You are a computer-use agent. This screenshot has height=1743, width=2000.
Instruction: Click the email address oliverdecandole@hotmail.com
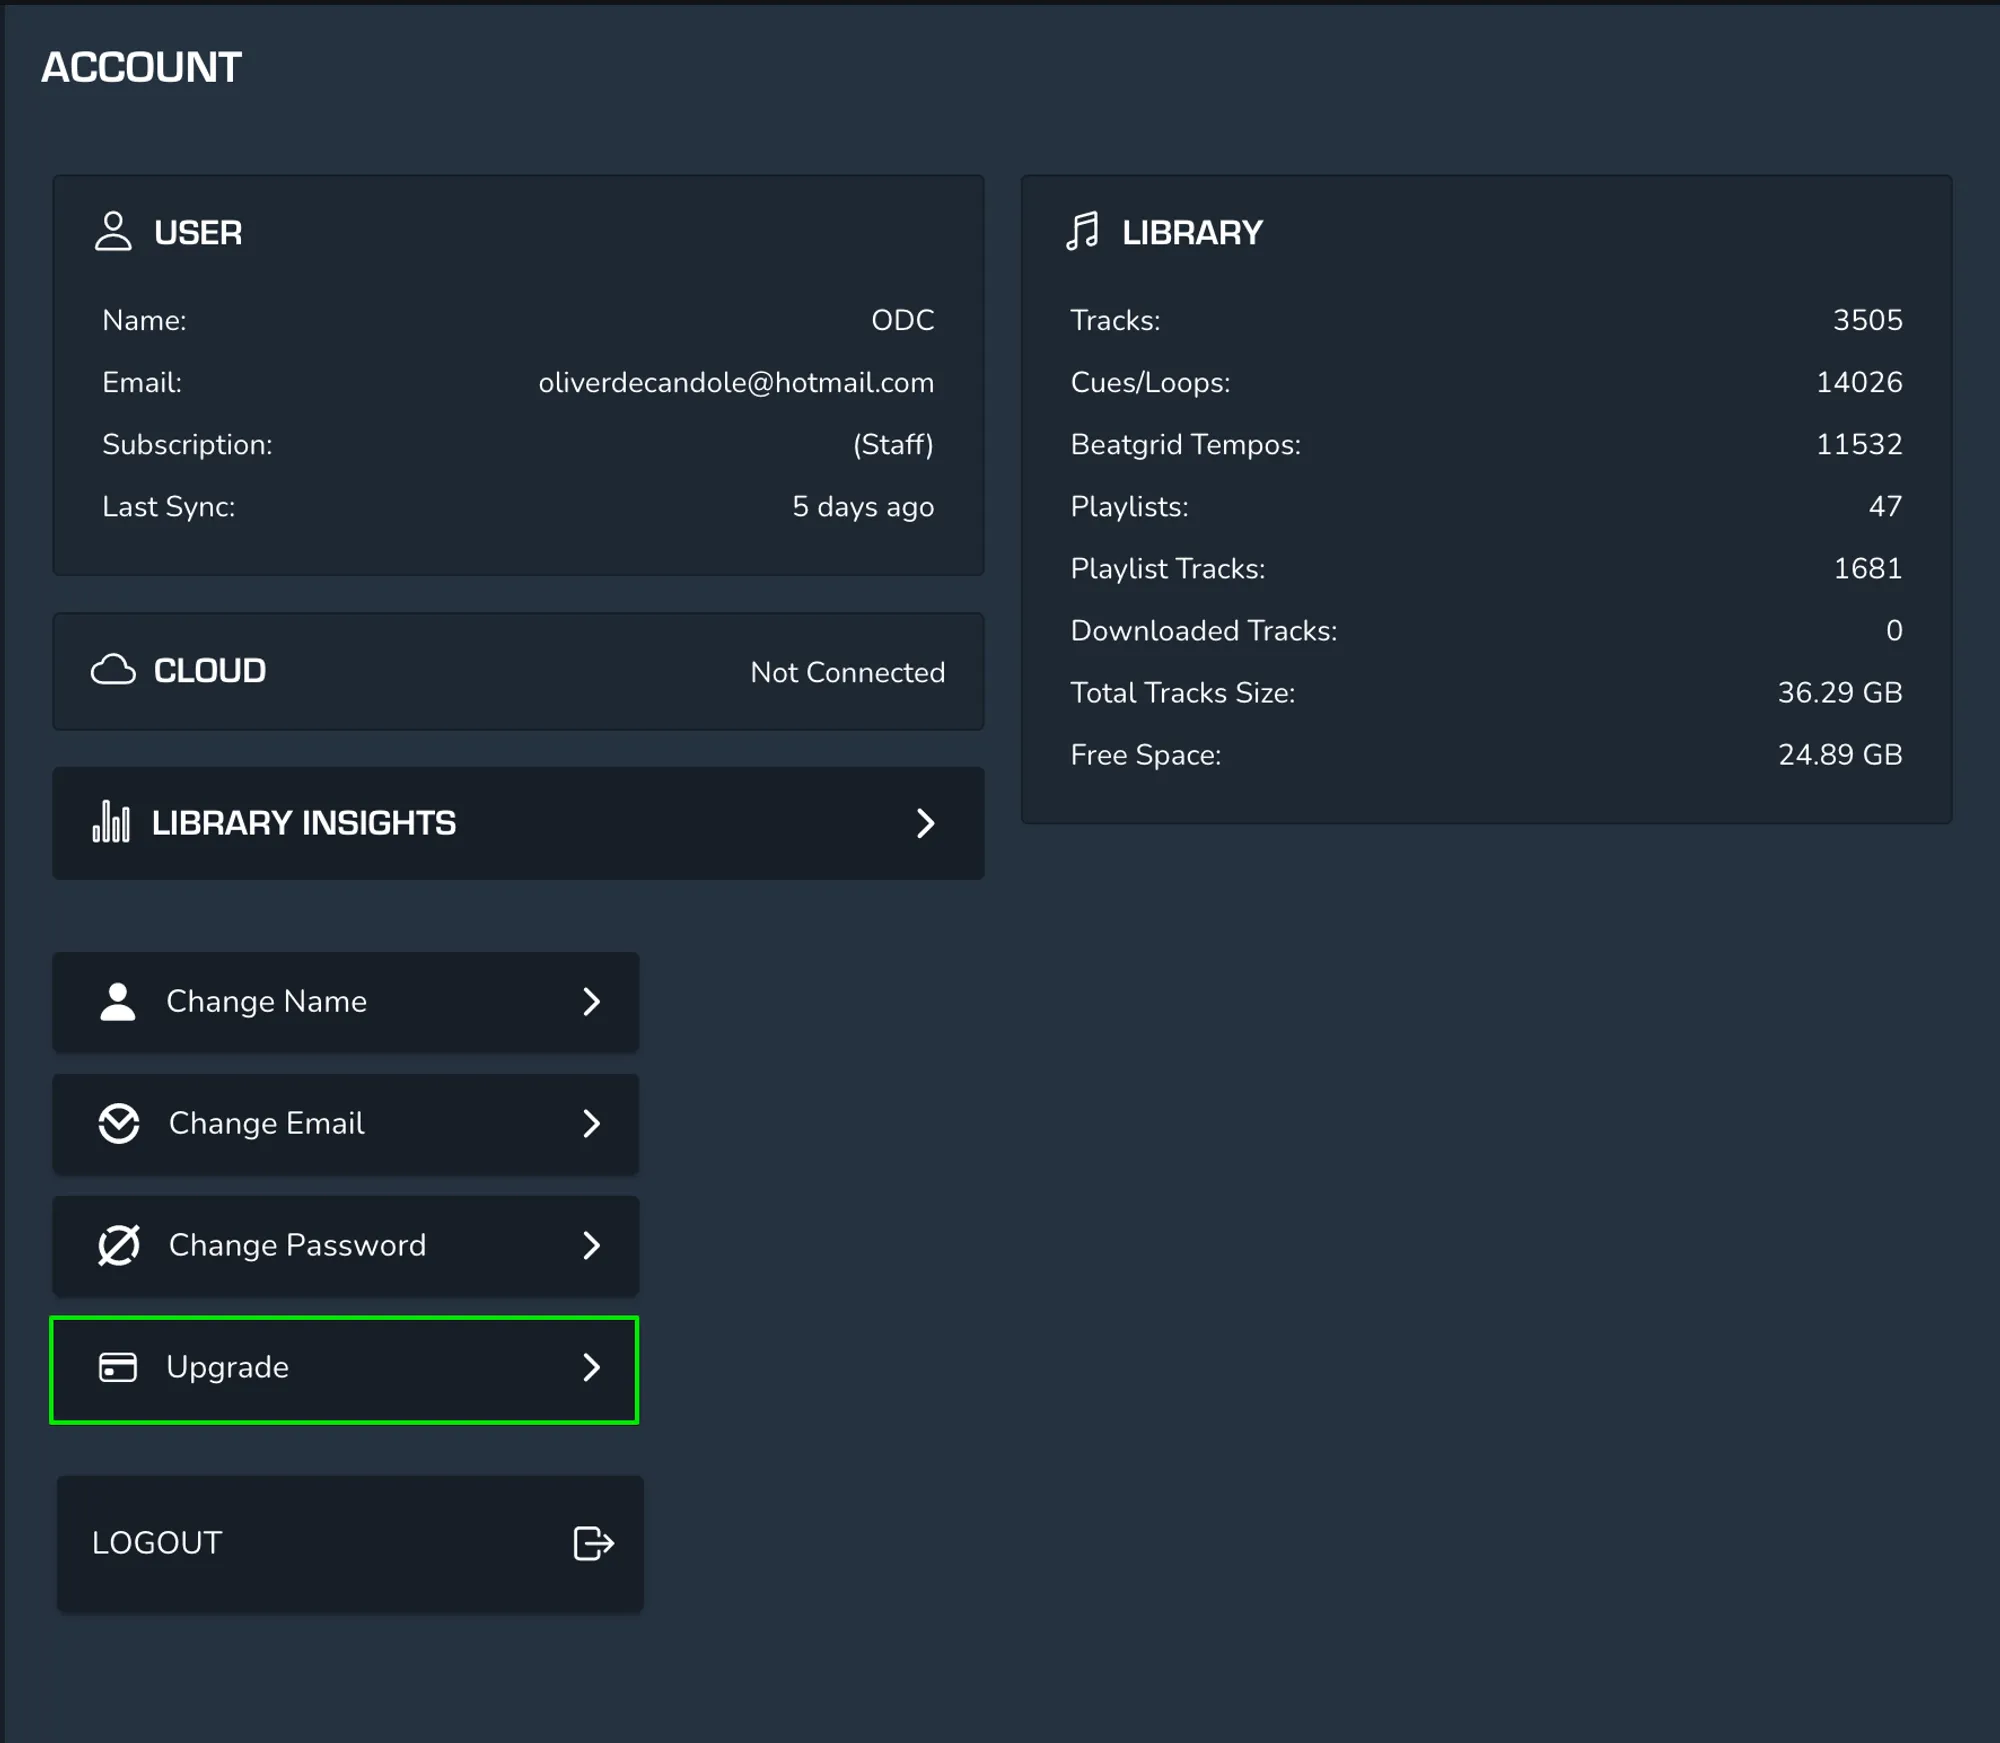736,382
